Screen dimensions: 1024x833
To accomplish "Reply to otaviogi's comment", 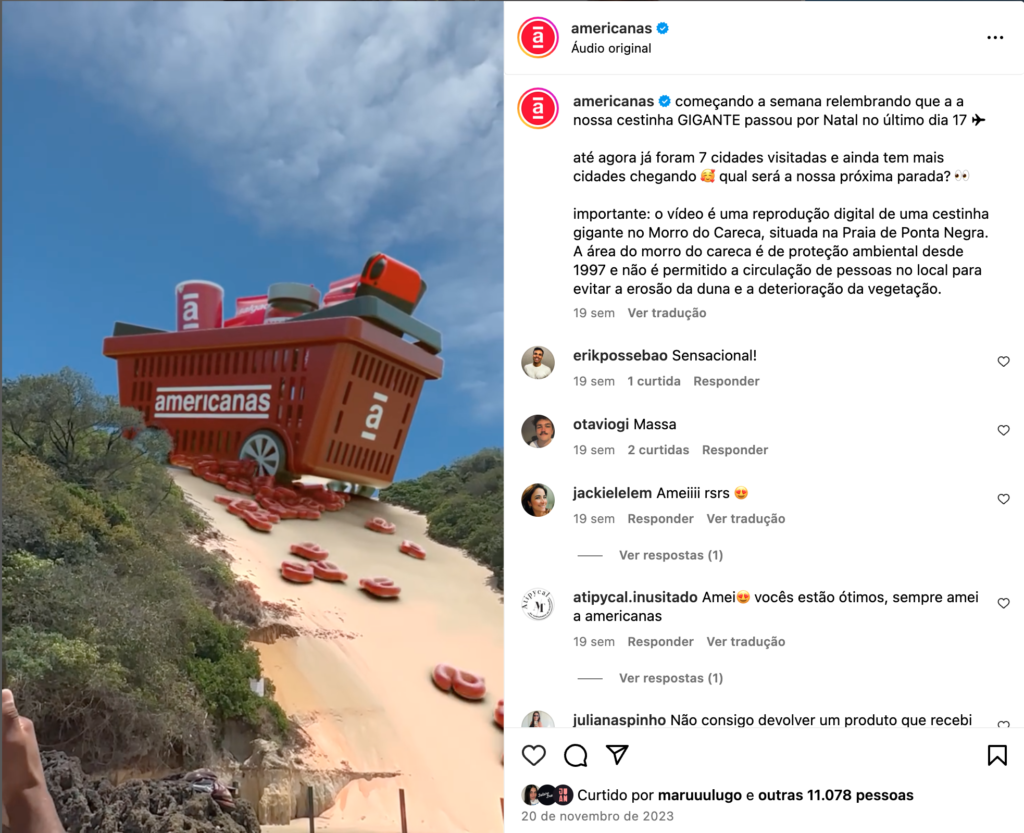I will (735, 450).
